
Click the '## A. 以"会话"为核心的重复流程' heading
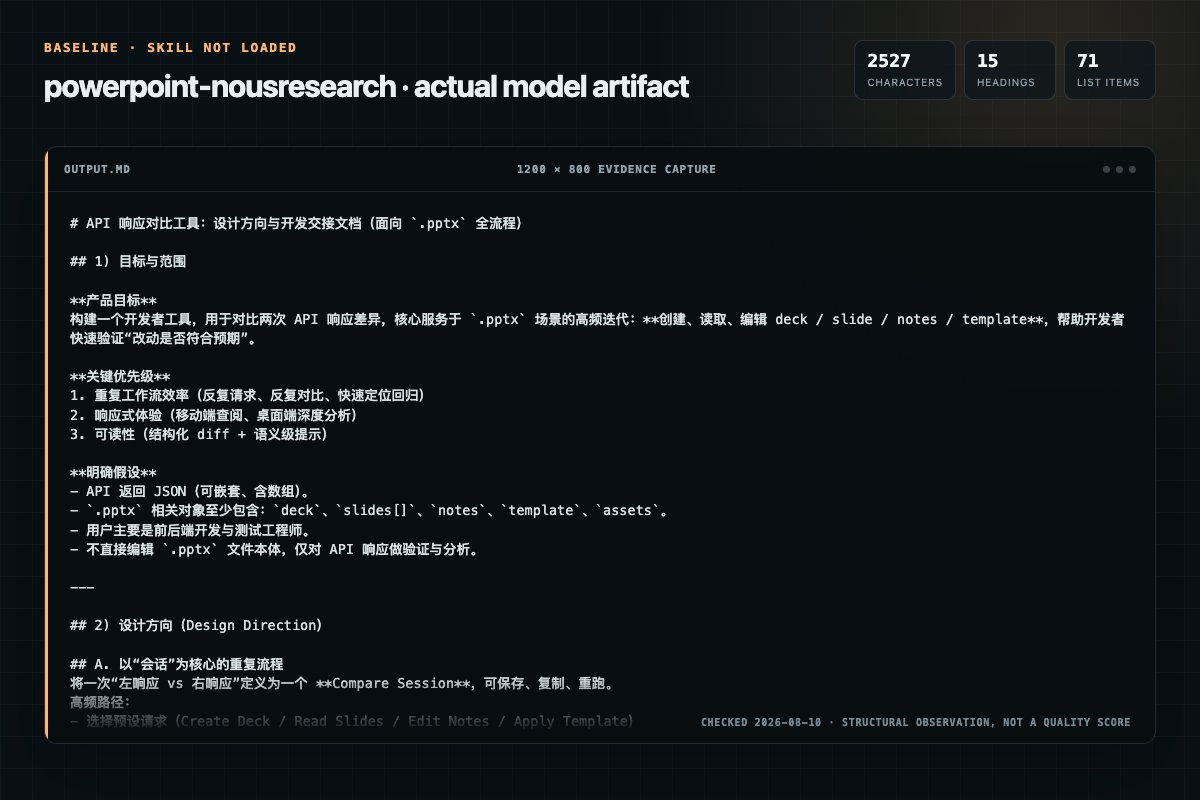pos(177,664)
